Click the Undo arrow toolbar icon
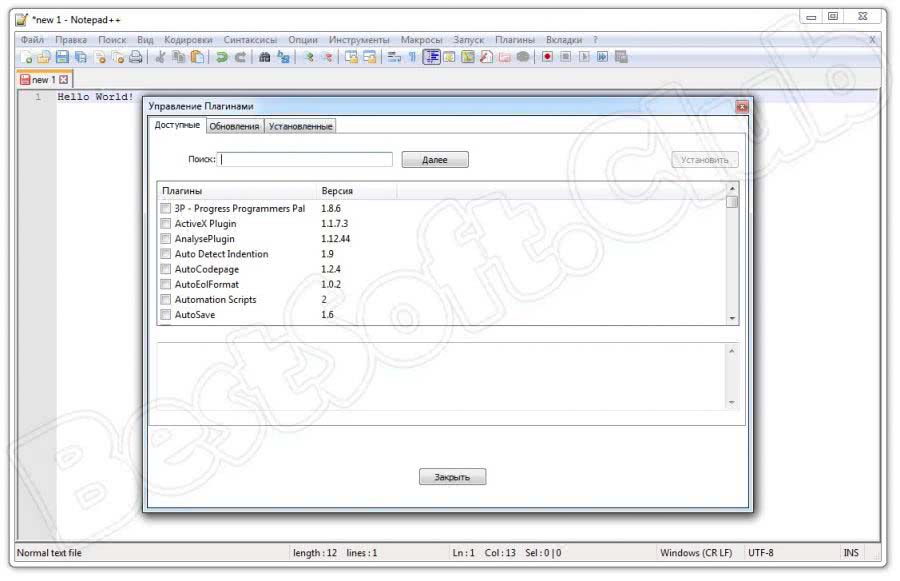The width and height of the screenshot is (900, 581). pos(222,57)
